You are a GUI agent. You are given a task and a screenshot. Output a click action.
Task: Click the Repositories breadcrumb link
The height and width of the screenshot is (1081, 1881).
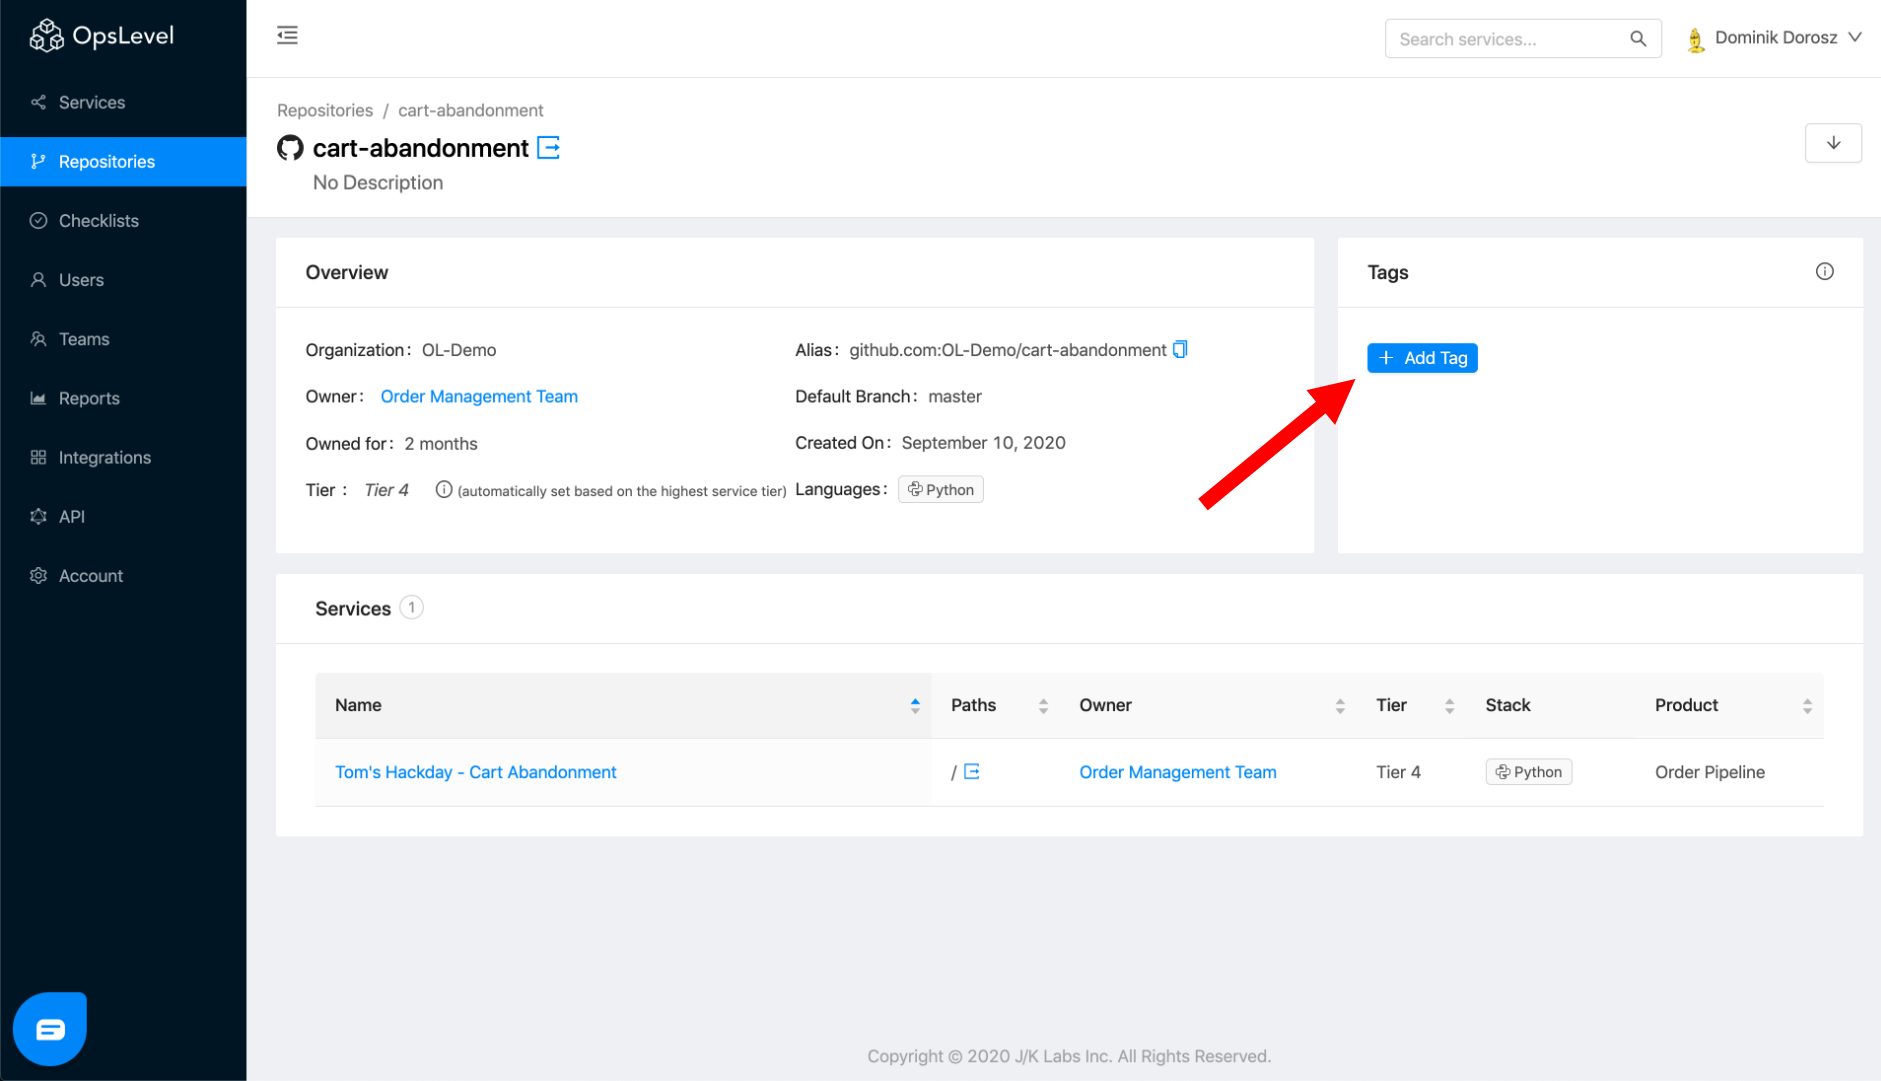point(325,110)
